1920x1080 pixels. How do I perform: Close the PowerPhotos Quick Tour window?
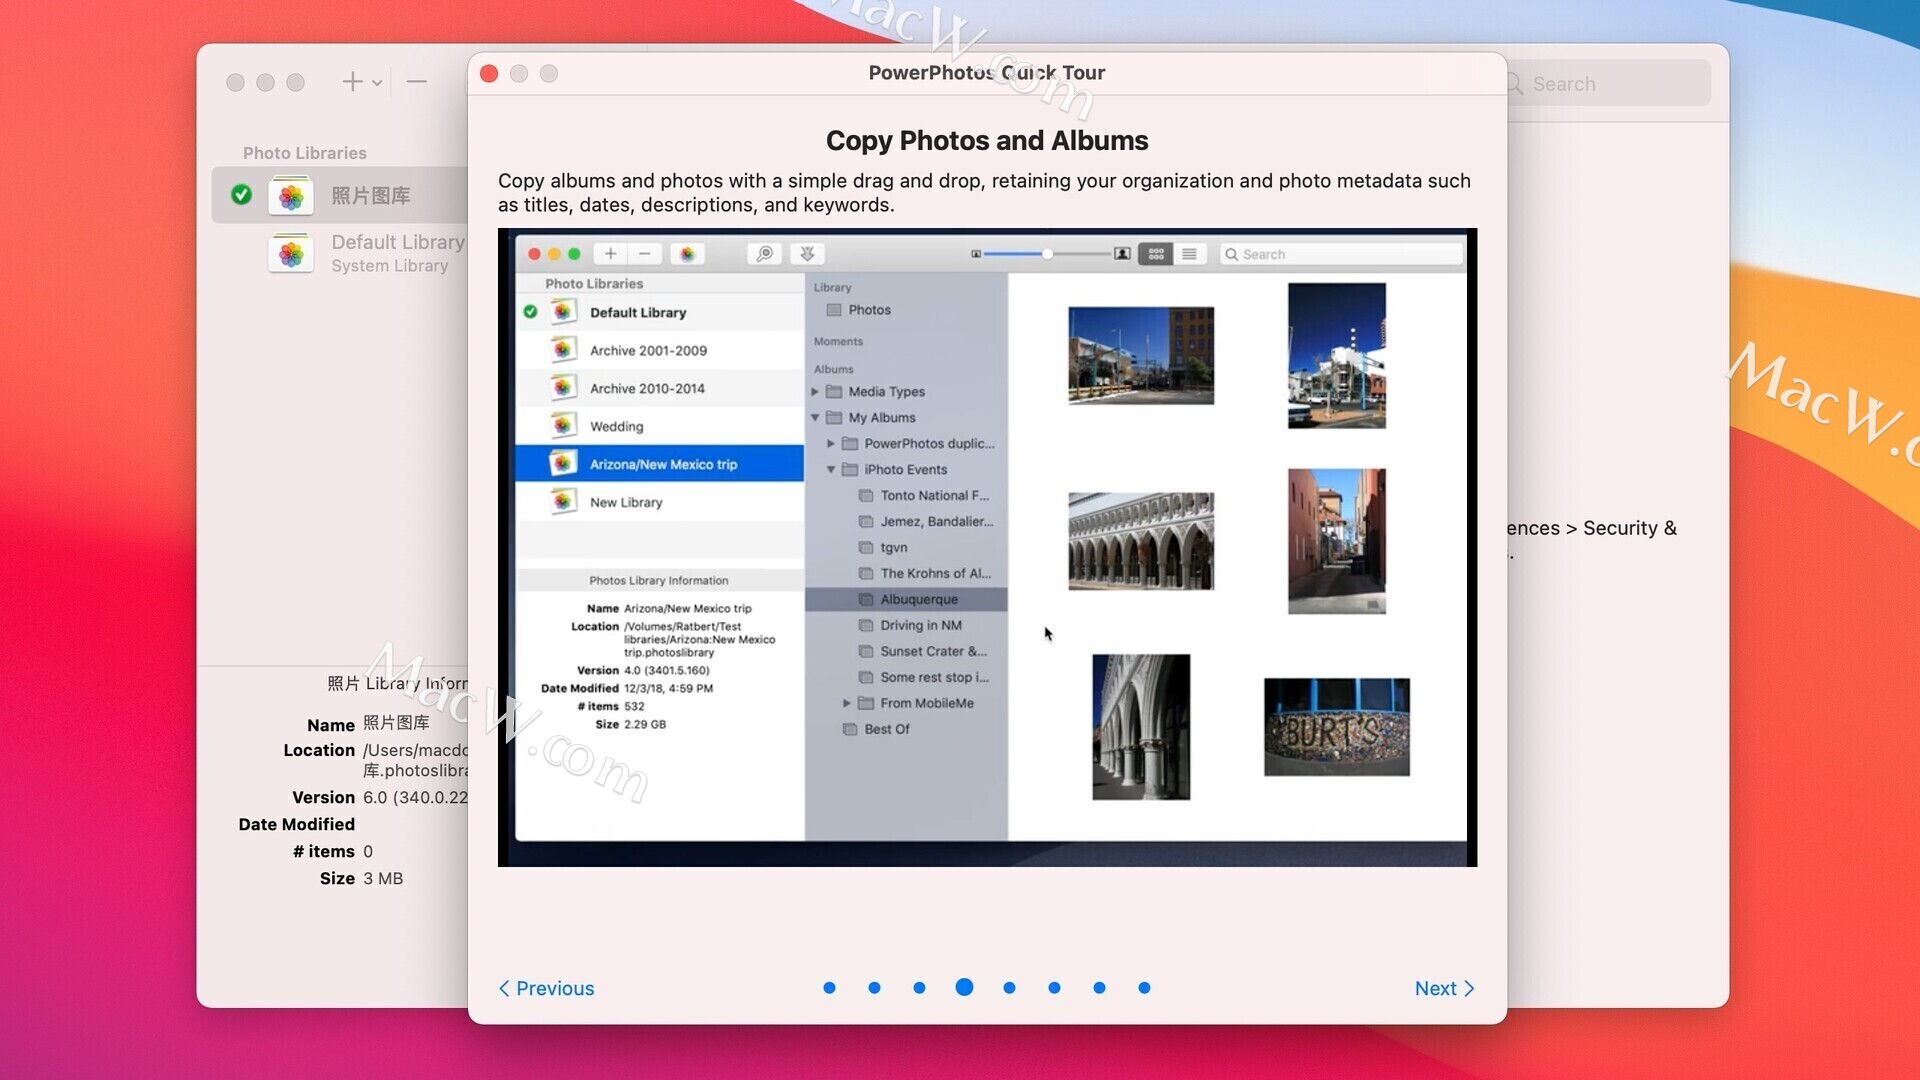(x=489, y=73)
